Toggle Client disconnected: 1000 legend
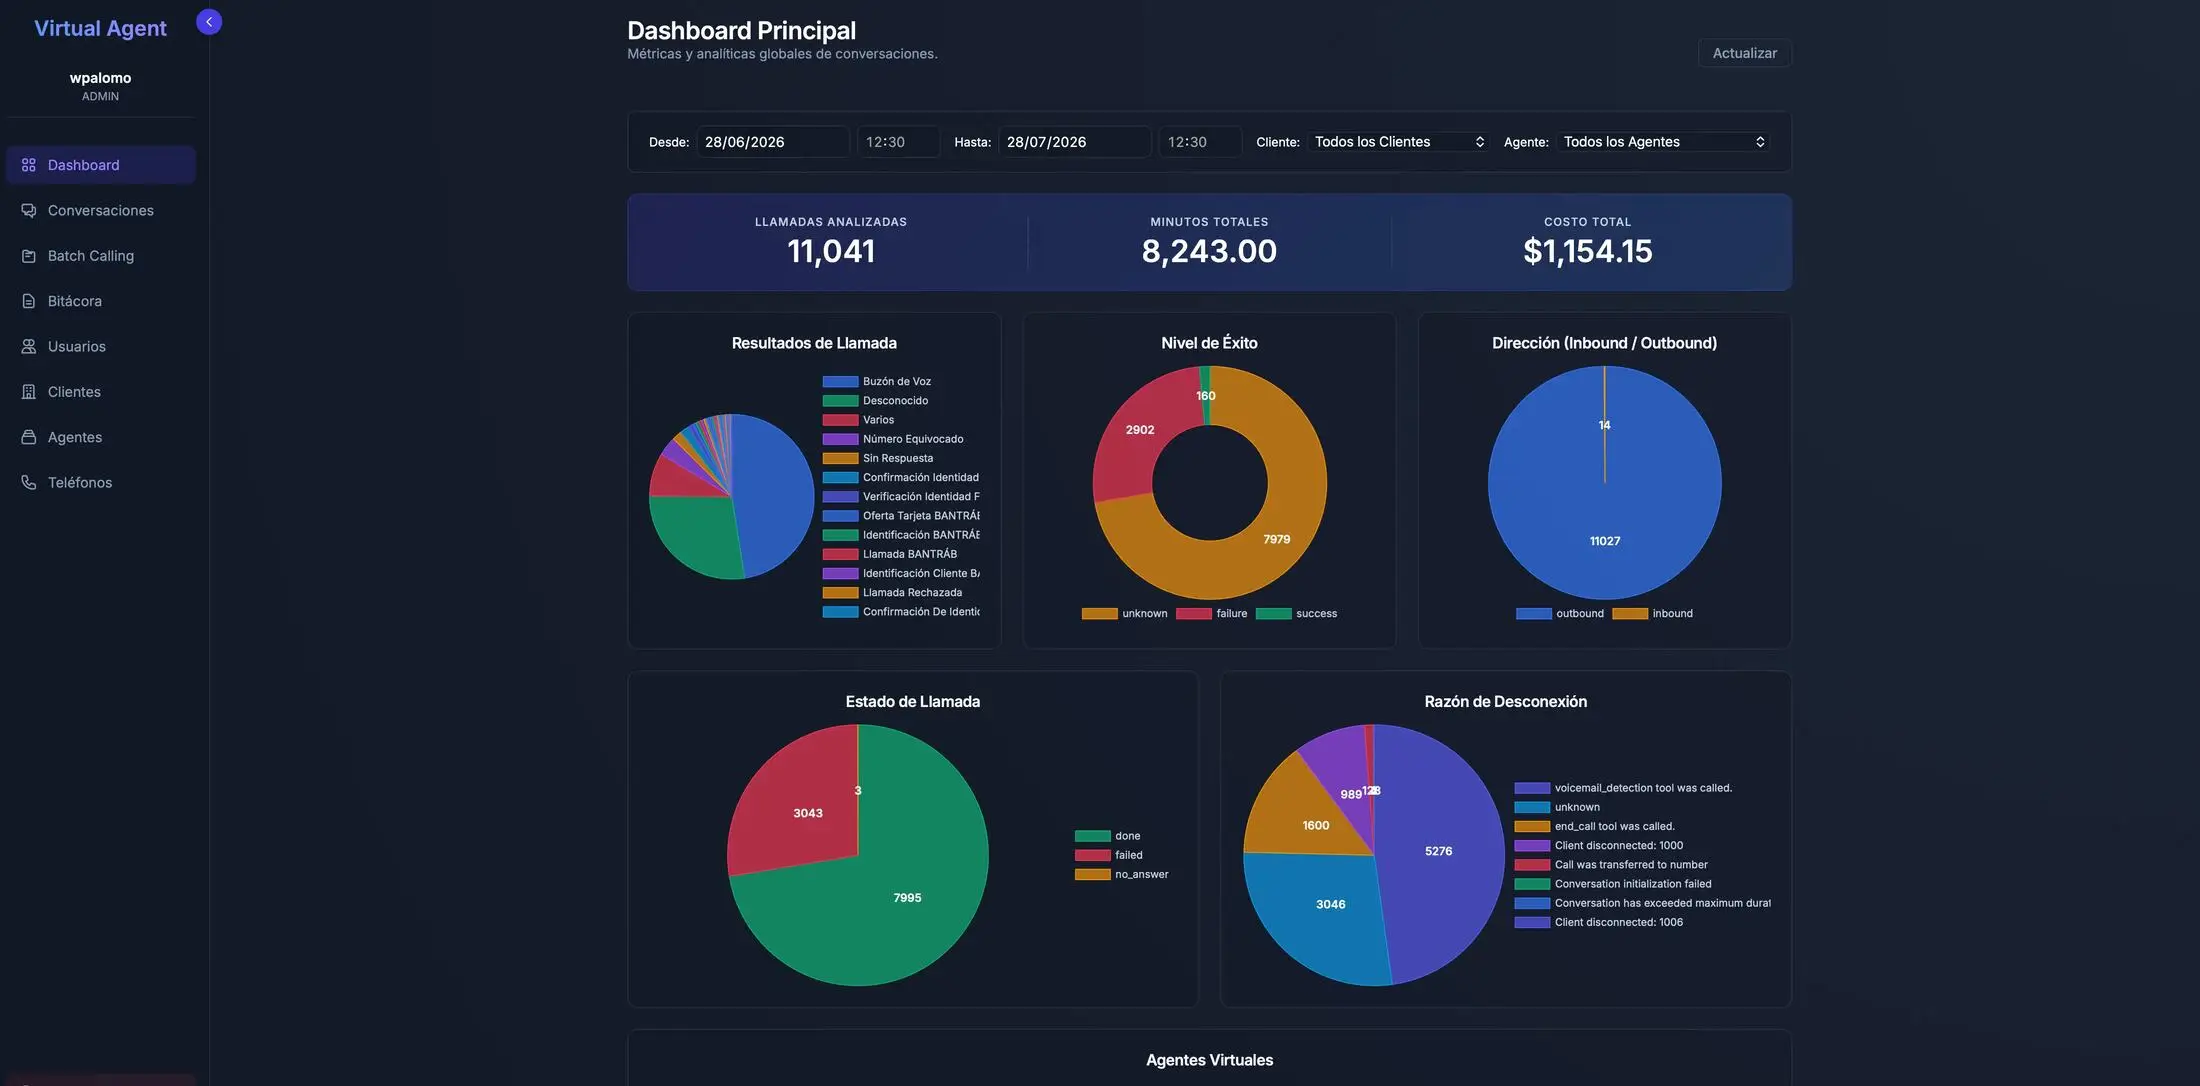The image size is (2200, 1086). [1598, 845]
